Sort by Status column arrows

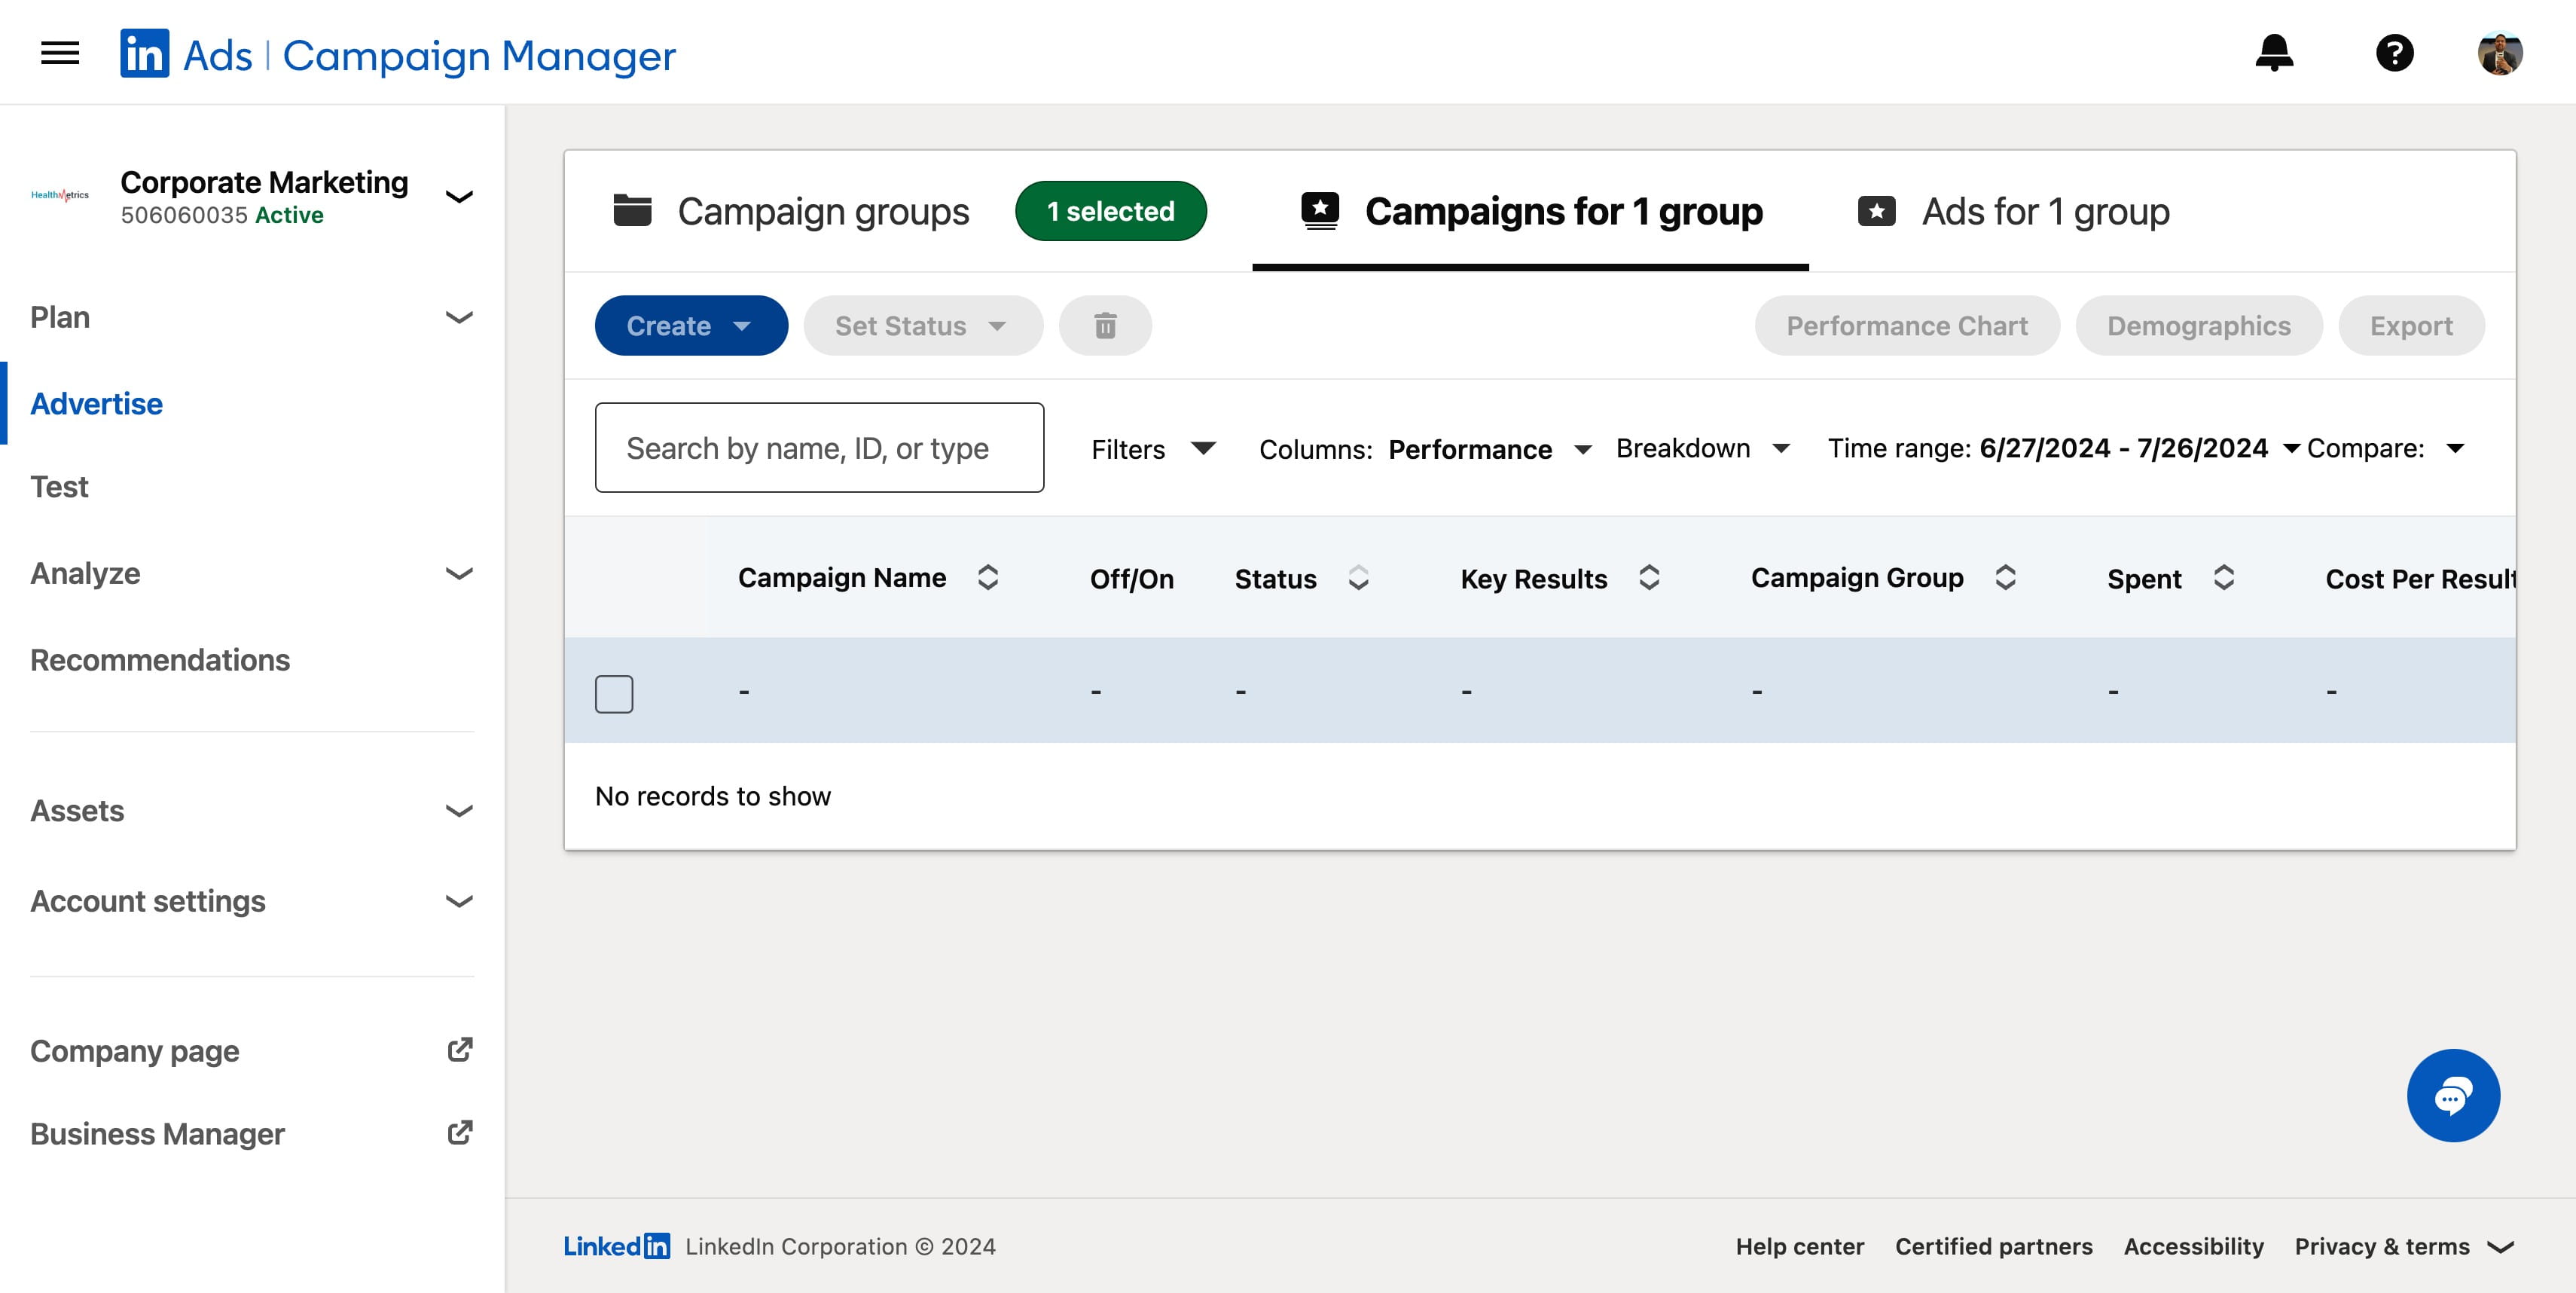pos(1358,578)
